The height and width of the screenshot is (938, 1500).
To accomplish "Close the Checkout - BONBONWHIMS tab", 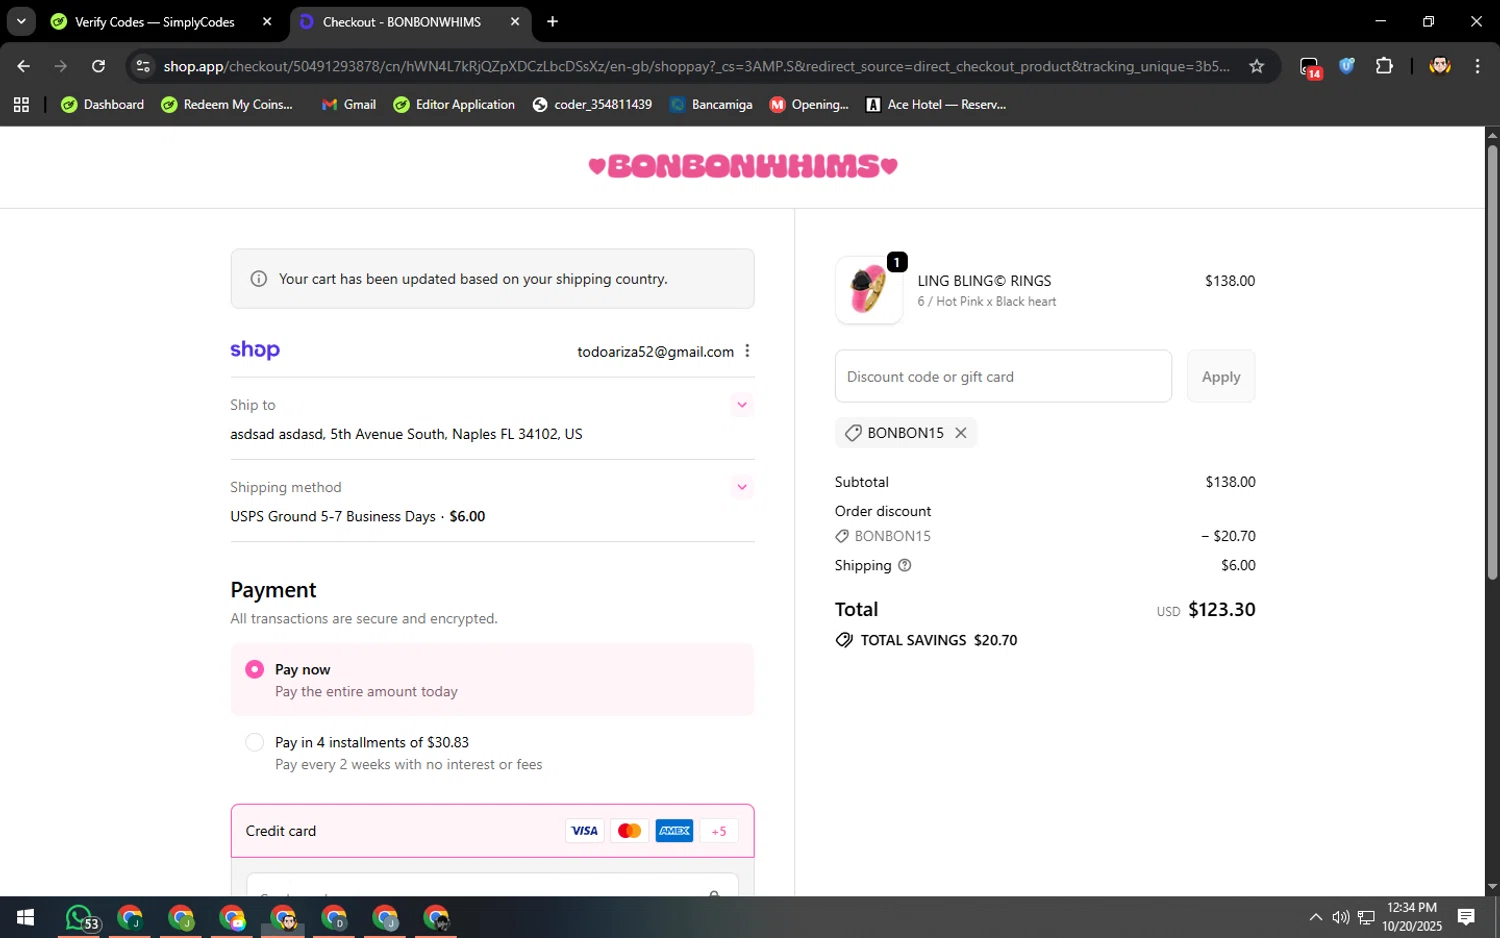I will pyautogui.click(x=515, y=22).
